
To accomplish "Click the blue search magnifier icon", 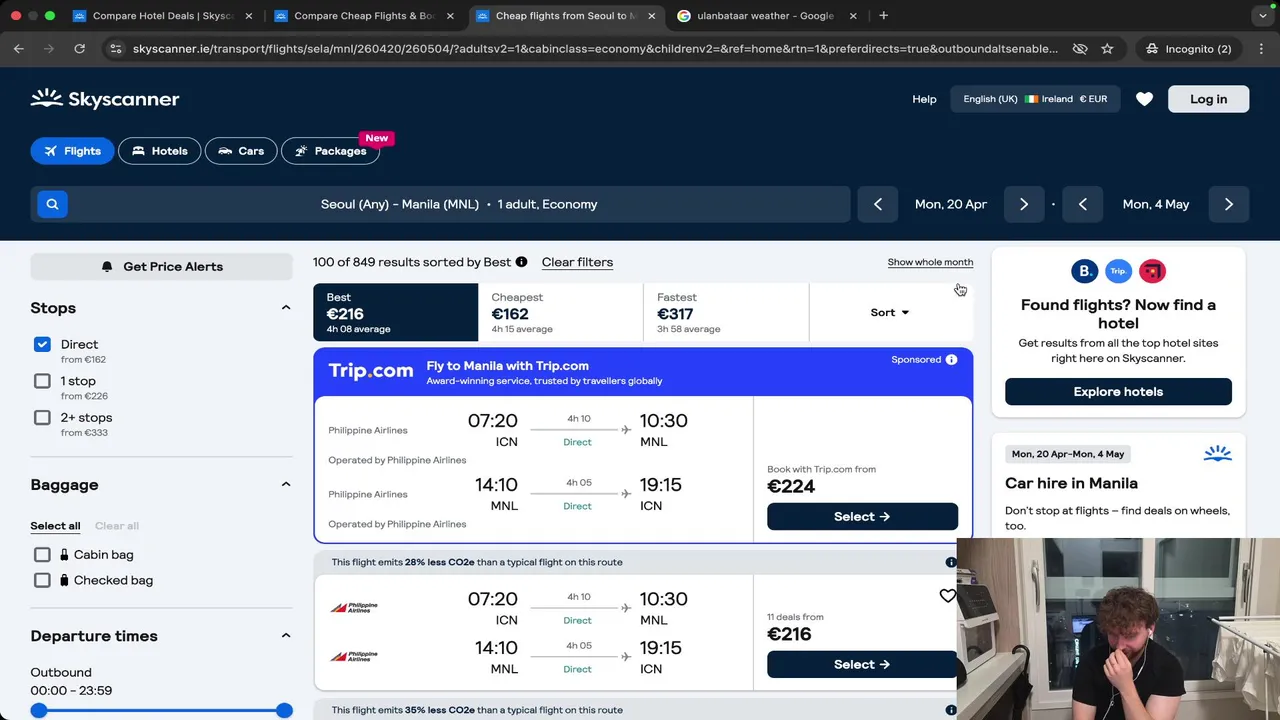I will [x=52, y=204].
